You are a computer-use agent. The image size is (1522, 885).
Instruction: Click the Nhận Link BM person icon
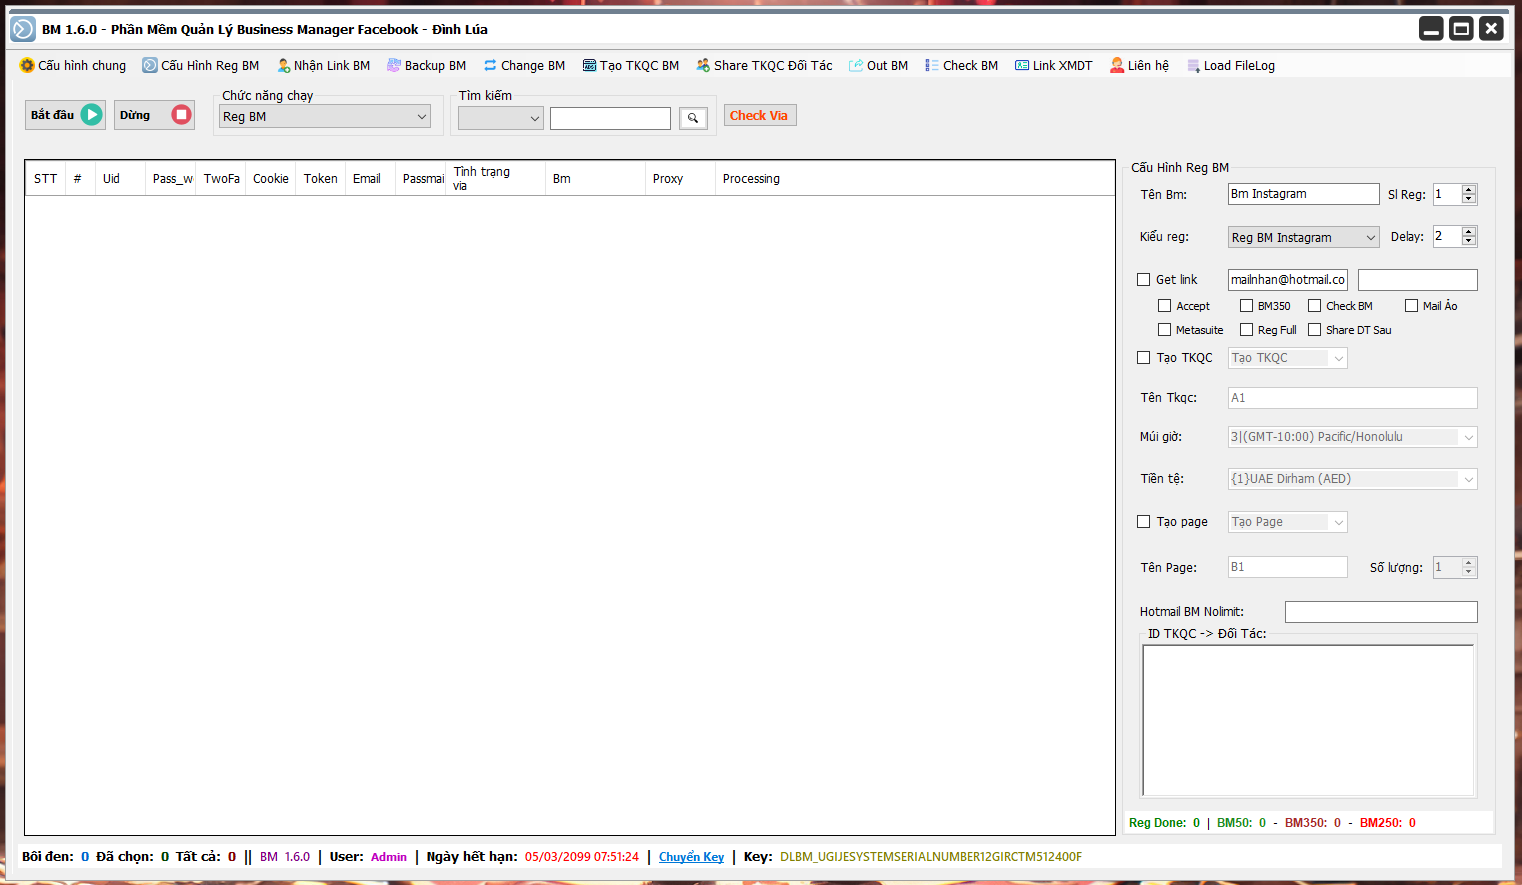click(284, 65)
